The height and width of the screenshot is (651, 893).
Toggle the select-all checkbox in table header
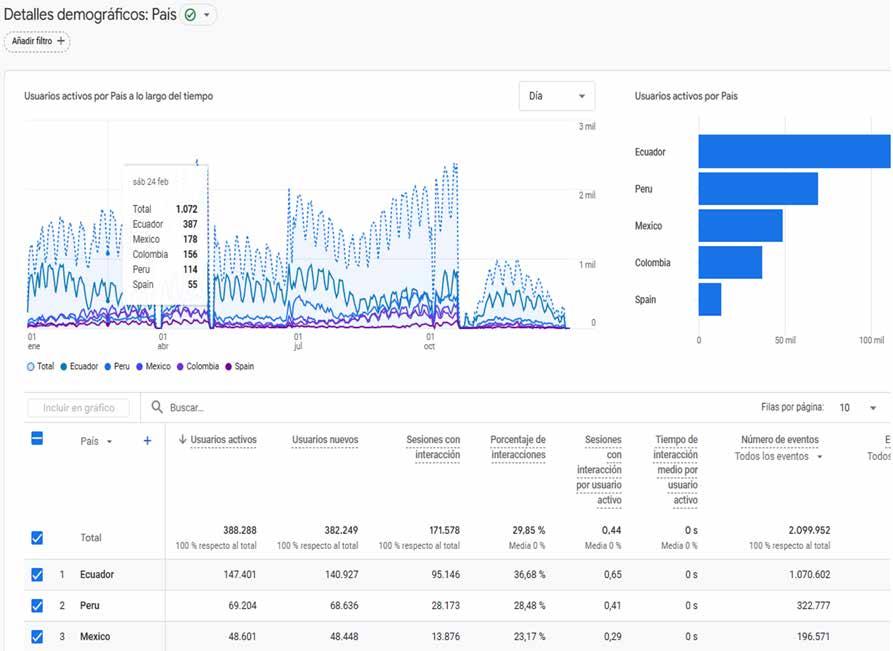37,439
